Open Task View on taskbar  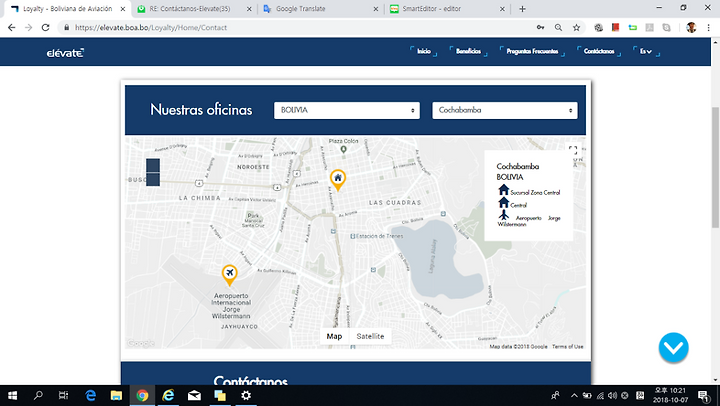pyautogui.click(x=63, y=395)
